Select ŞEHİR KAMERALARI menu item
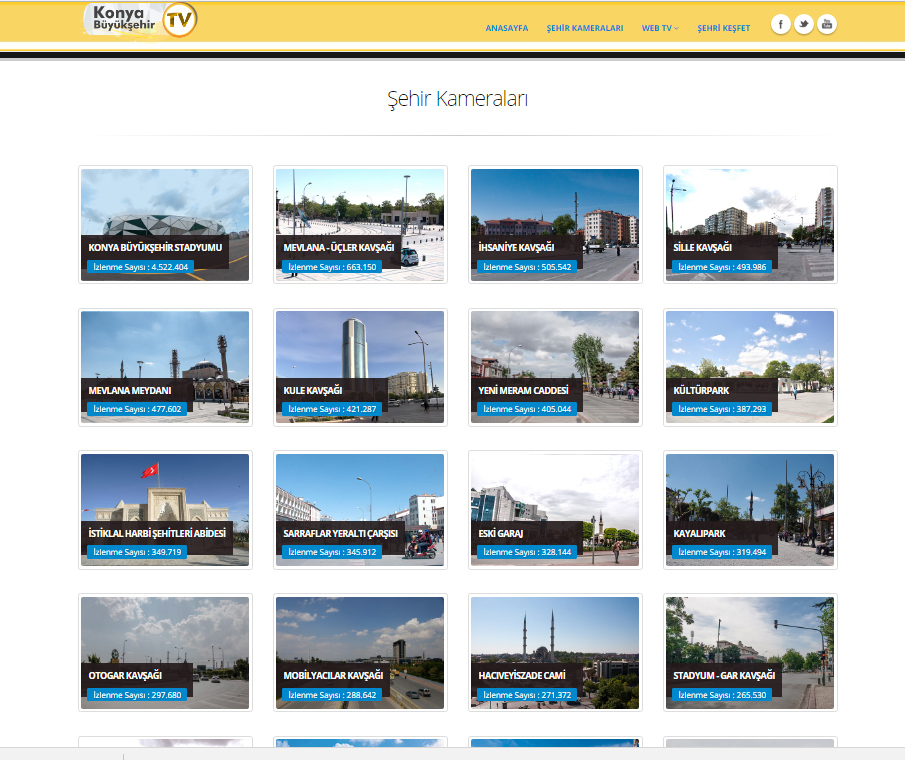Image resolution: width=905 pixels, height=760 pixels. [585, 28]
